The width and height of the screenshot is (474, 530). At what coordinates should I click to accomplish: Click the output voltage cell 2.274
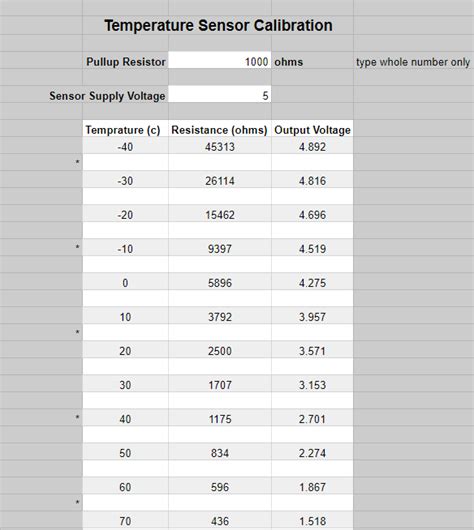[312, 452]
